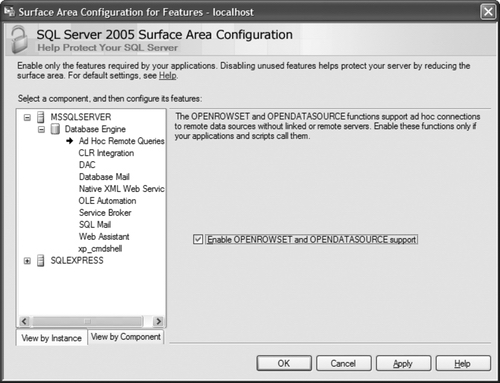This screenshot has height=383, width=500.
Task: Select Ad Hoc Remote Queries in tree
Action: point(122,141)
